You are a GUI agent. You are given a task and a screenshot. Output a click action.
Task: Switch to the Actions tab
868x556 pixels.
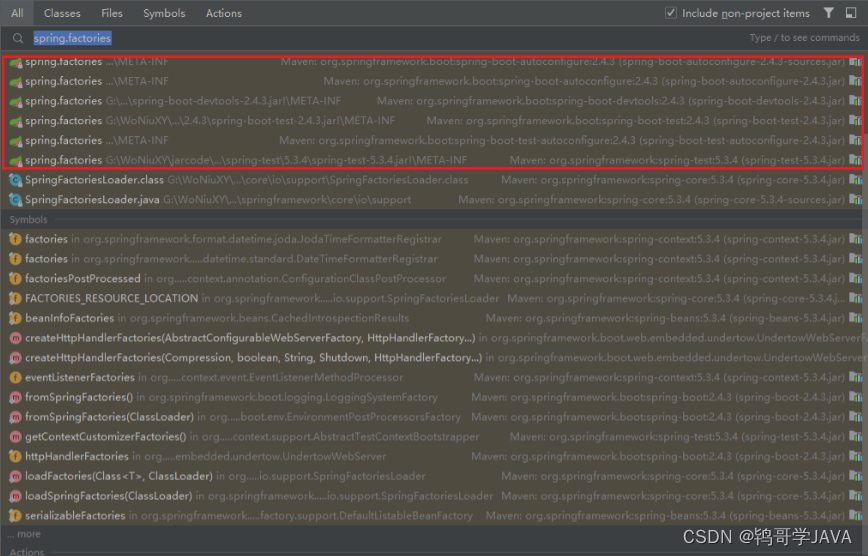tap(224, 13)
